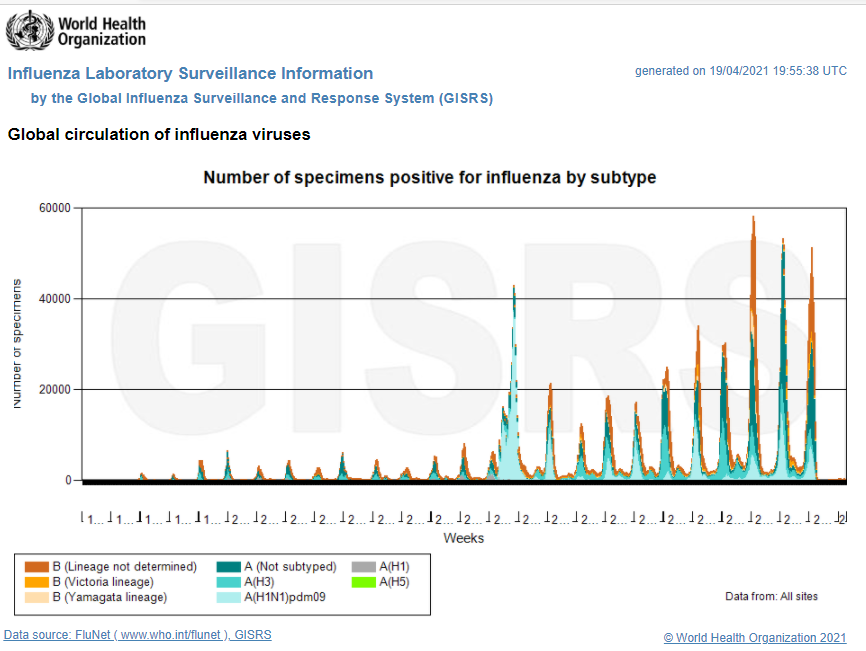Select the A(H1N1)pdm09 legend color box
The height and width of the screenshot is (651, 866).
(229, 597)
